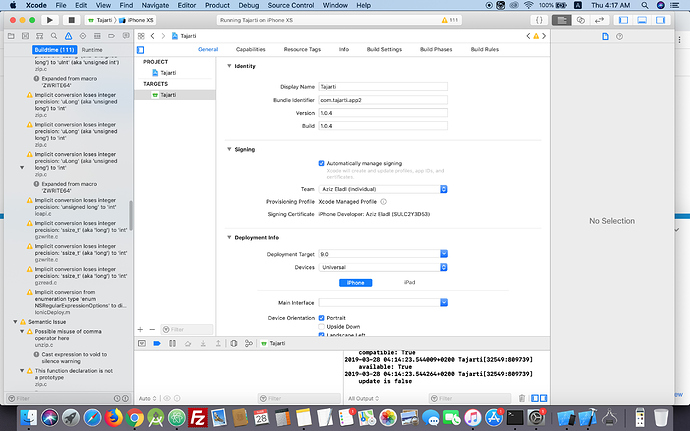
Task: Open the Source Control menu
Action: click(291, 5)
